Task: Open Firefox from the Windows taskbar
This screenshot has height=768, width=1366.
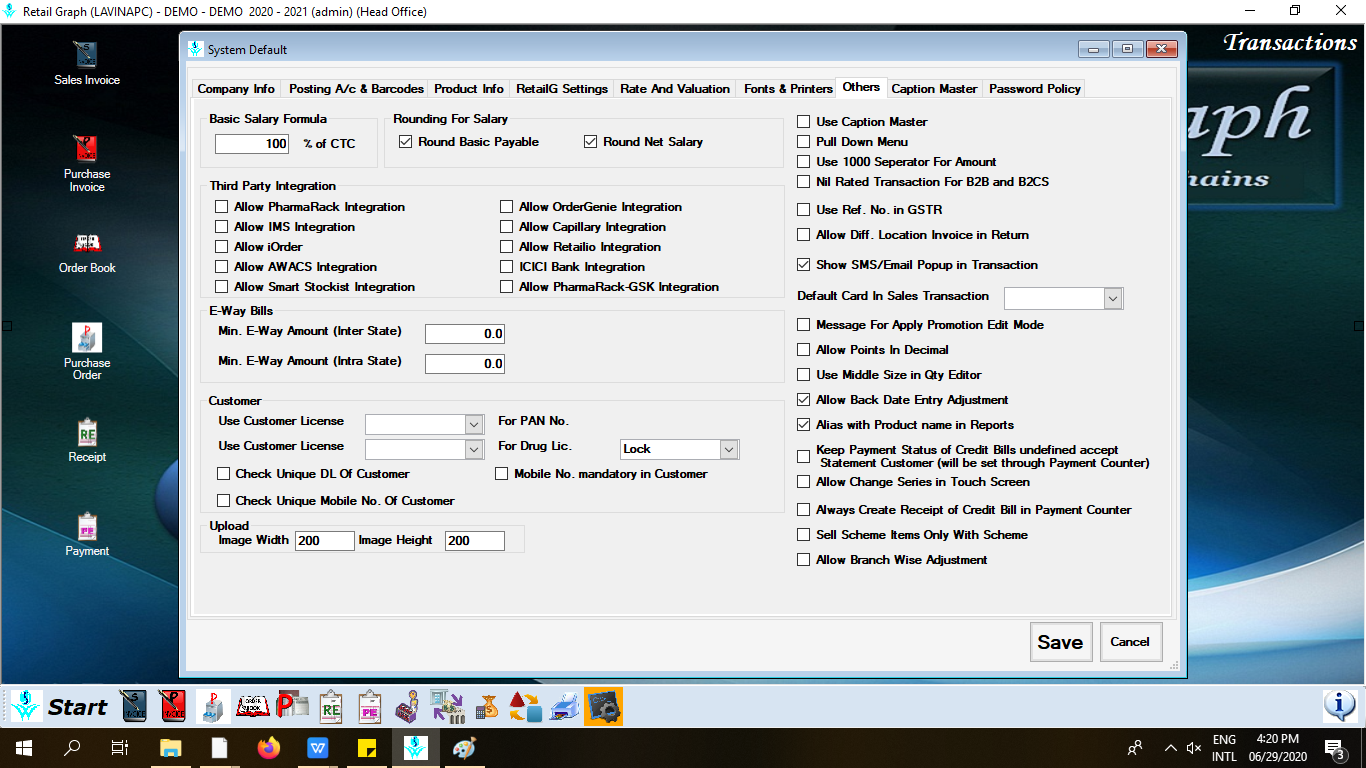Action: [268, 747]
